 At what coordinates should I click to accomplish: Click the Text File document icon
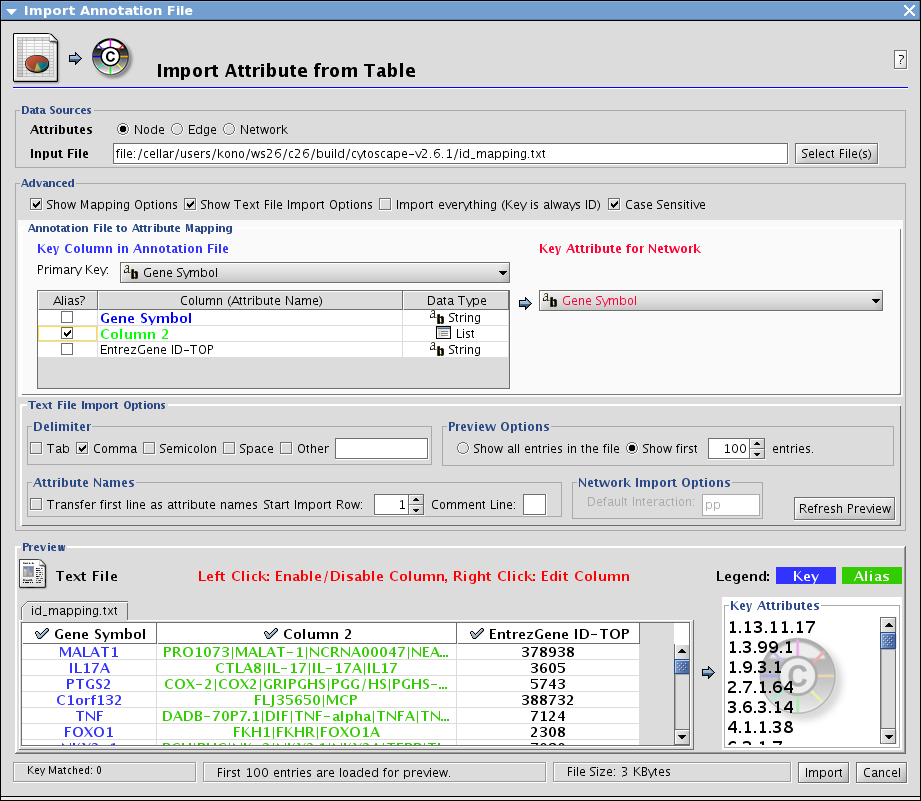pyautogui.click(x=33, y=575)
